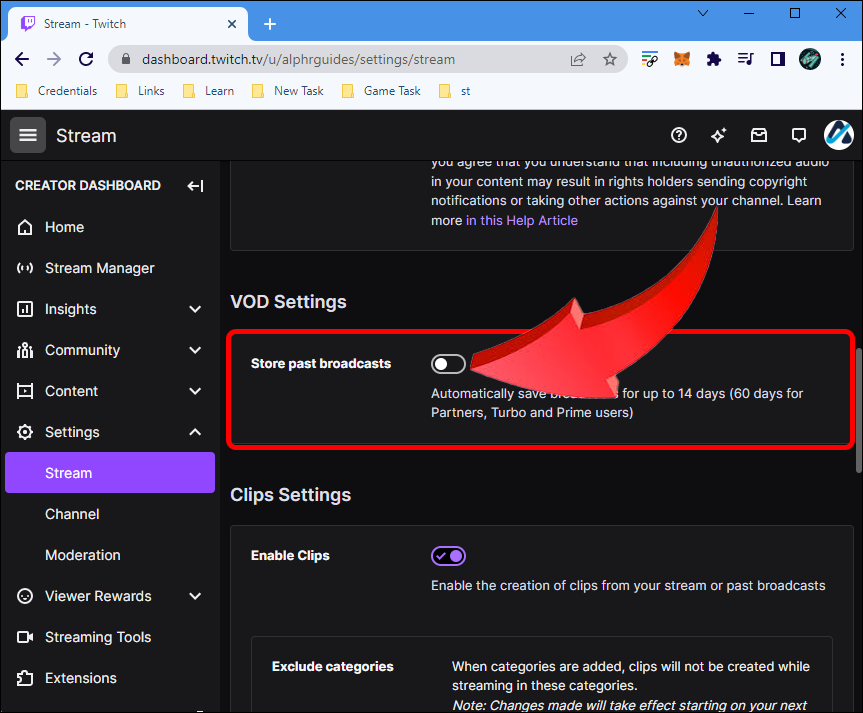863x713 pixels.
Task: Open the Chrome profile avatar
Action: [x=810, y=59]
